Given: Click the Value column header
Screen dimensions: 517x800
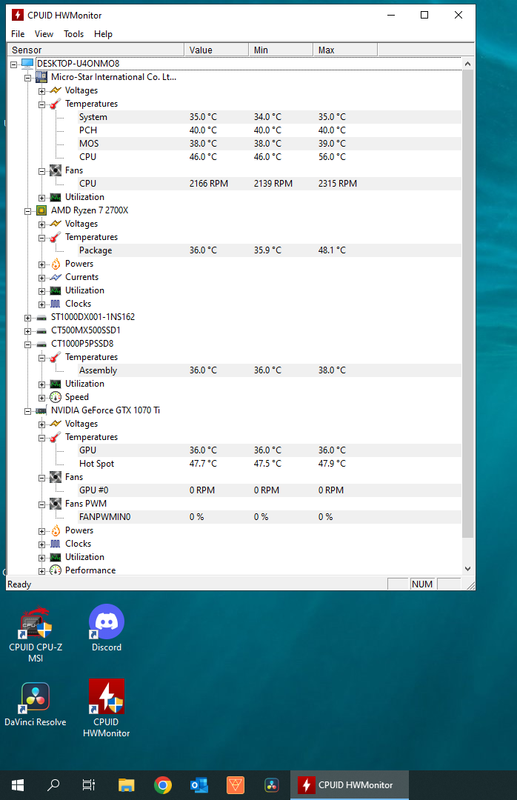Looking at the screenshot, I should tap(216, 50).
